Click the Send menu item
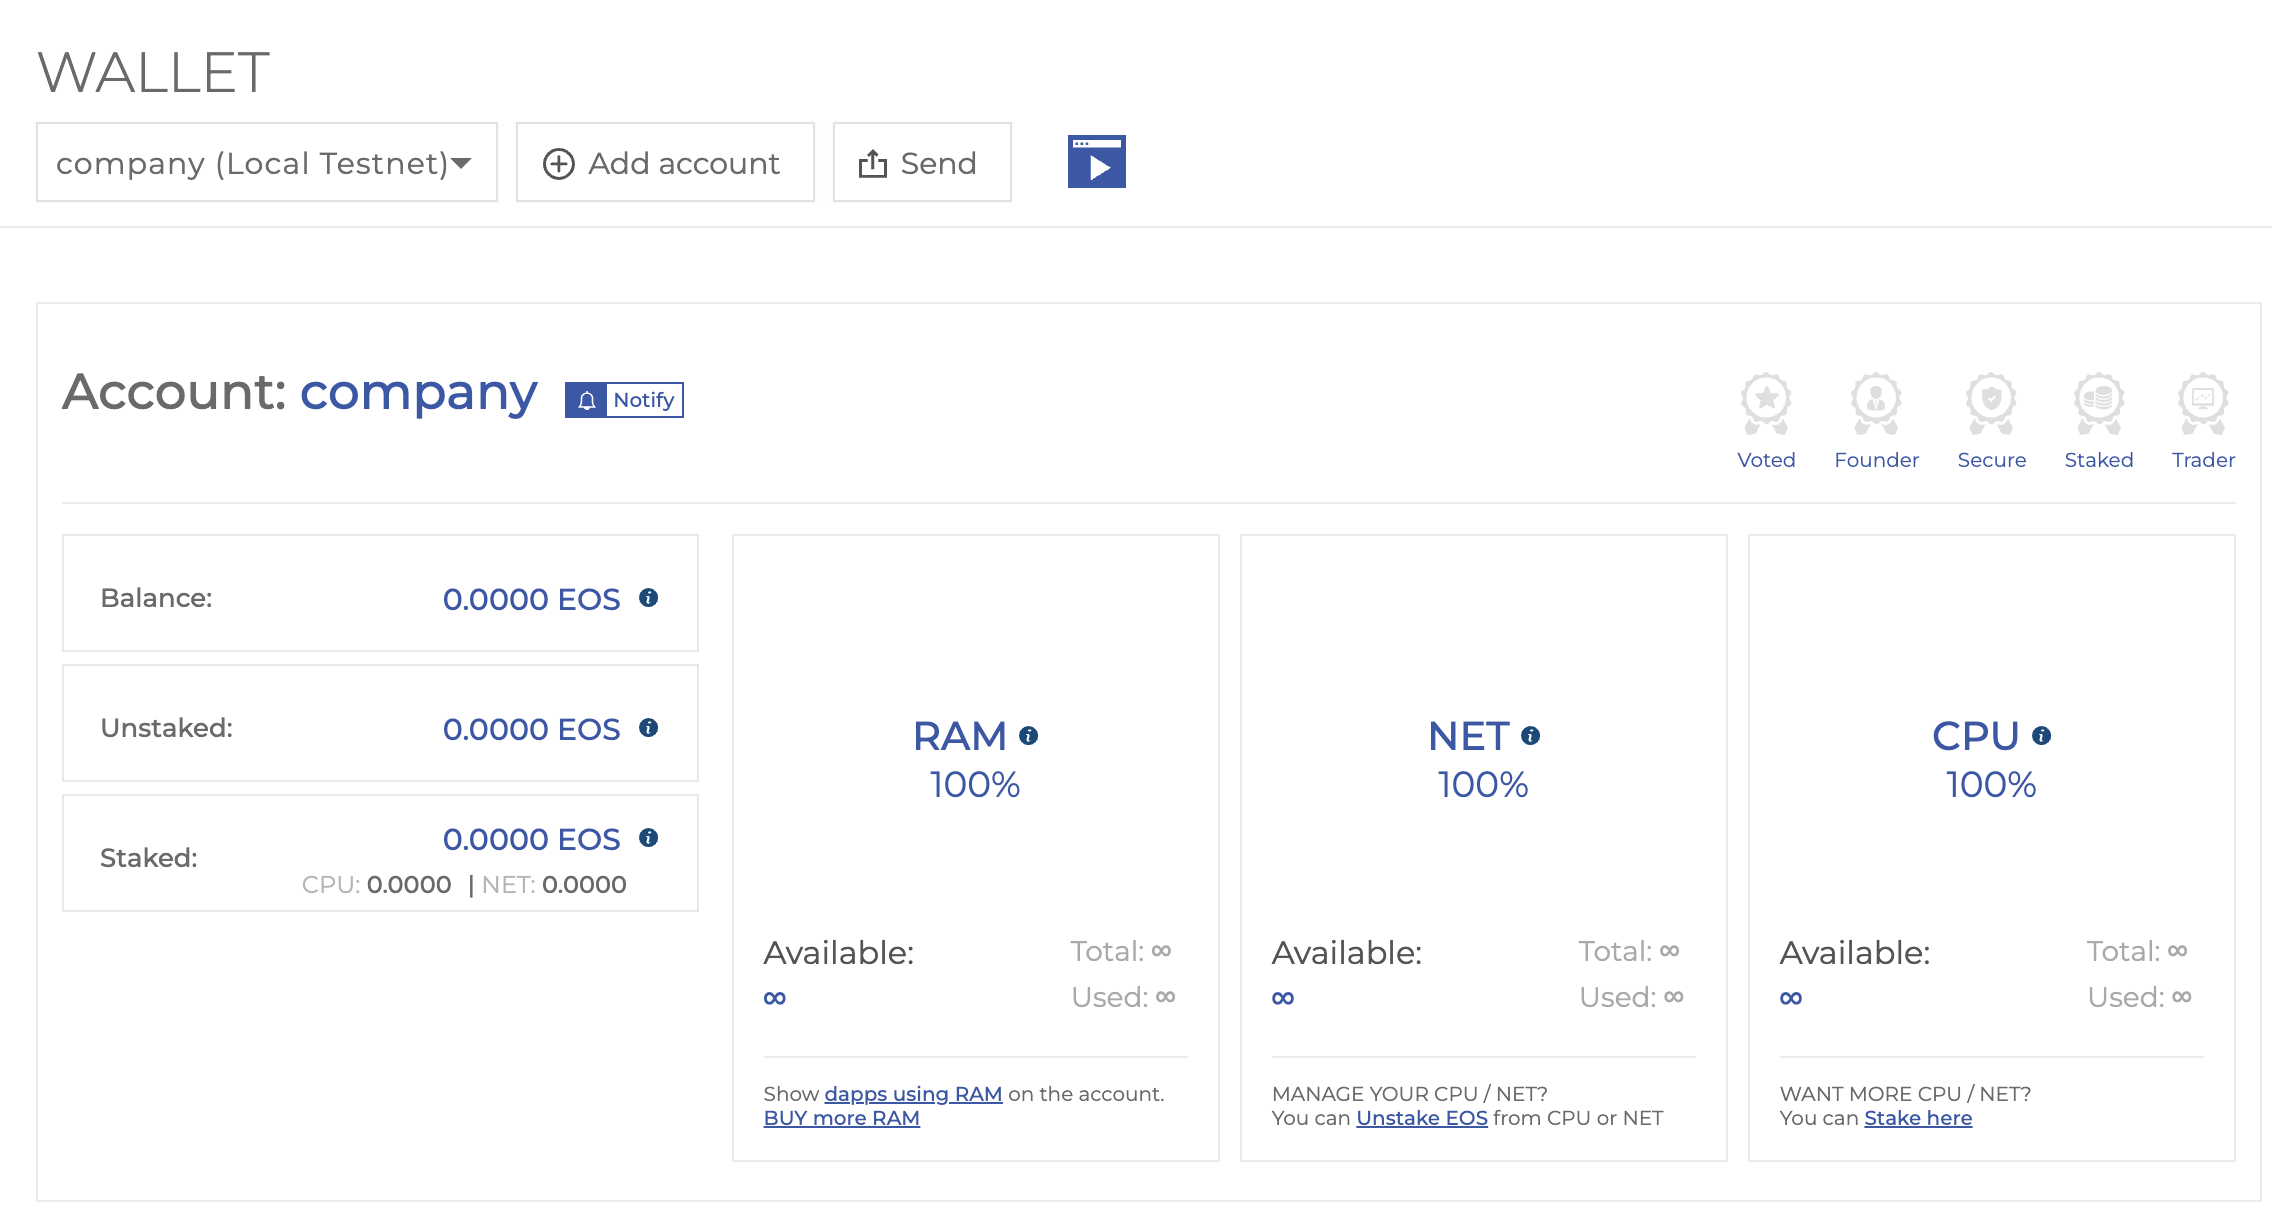This screenshot has height=1228, width=2272. [919, 163]
